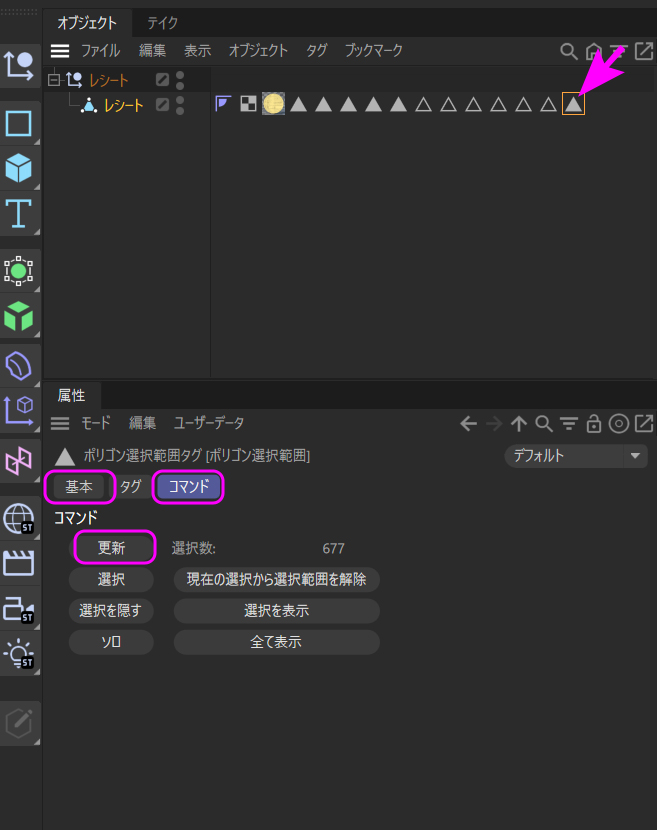Toggle new-manager target icon in Attributes
Image resolution: width=657 pixels, height=830 pixels.
click(x=619, y=424)
